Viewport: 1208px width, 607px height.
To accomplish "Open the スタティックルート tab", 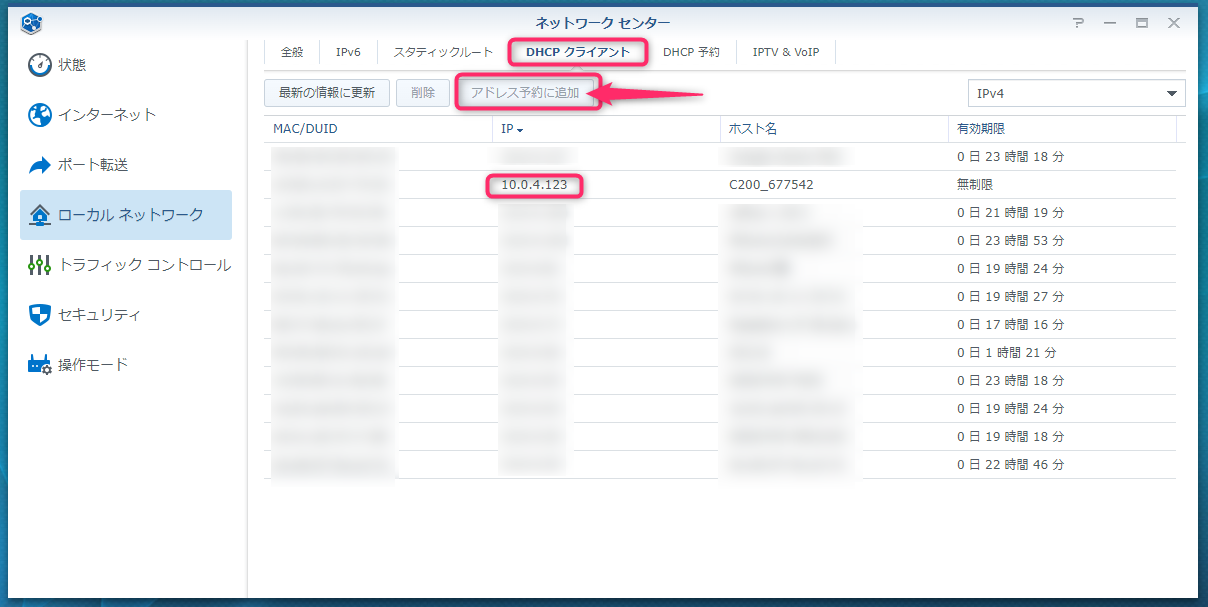I will coord(443,52).
